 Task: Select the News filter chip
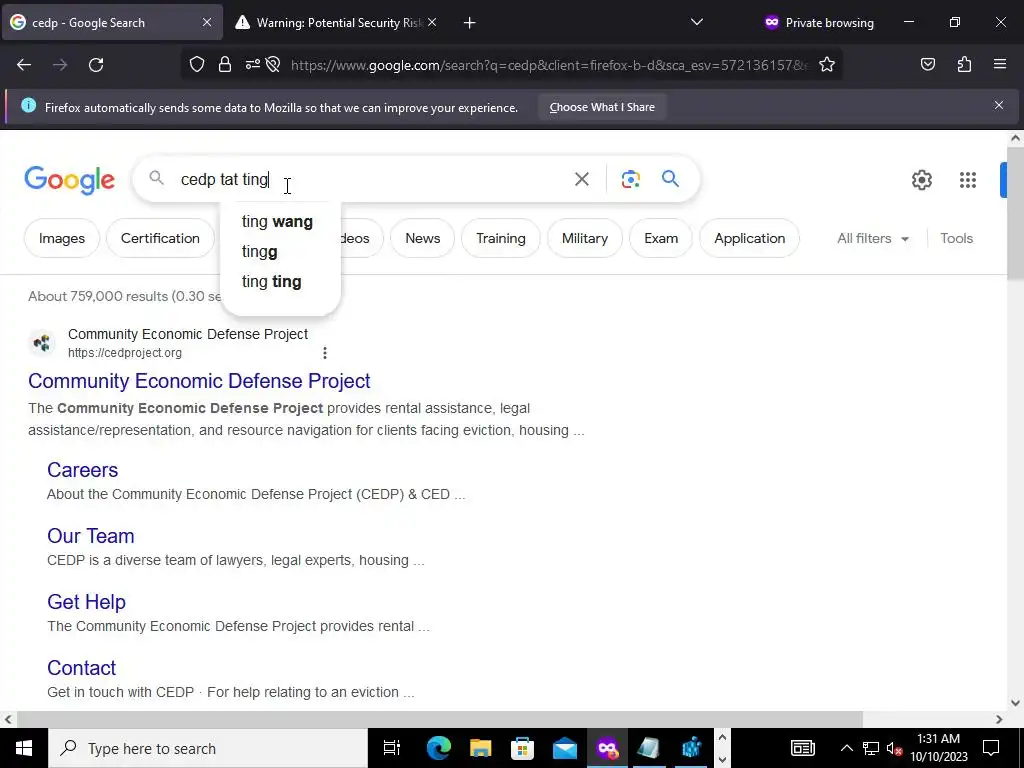coord(423,238)
